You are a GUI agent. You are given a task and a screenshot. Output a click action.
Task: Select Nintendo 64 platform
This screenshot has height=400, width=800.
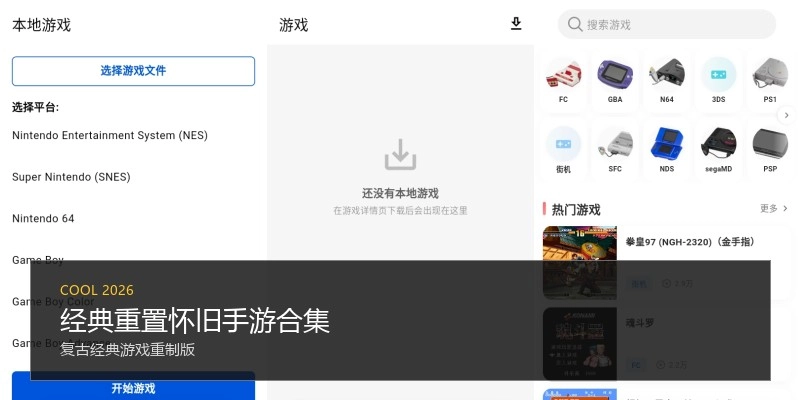click(43, 218)
